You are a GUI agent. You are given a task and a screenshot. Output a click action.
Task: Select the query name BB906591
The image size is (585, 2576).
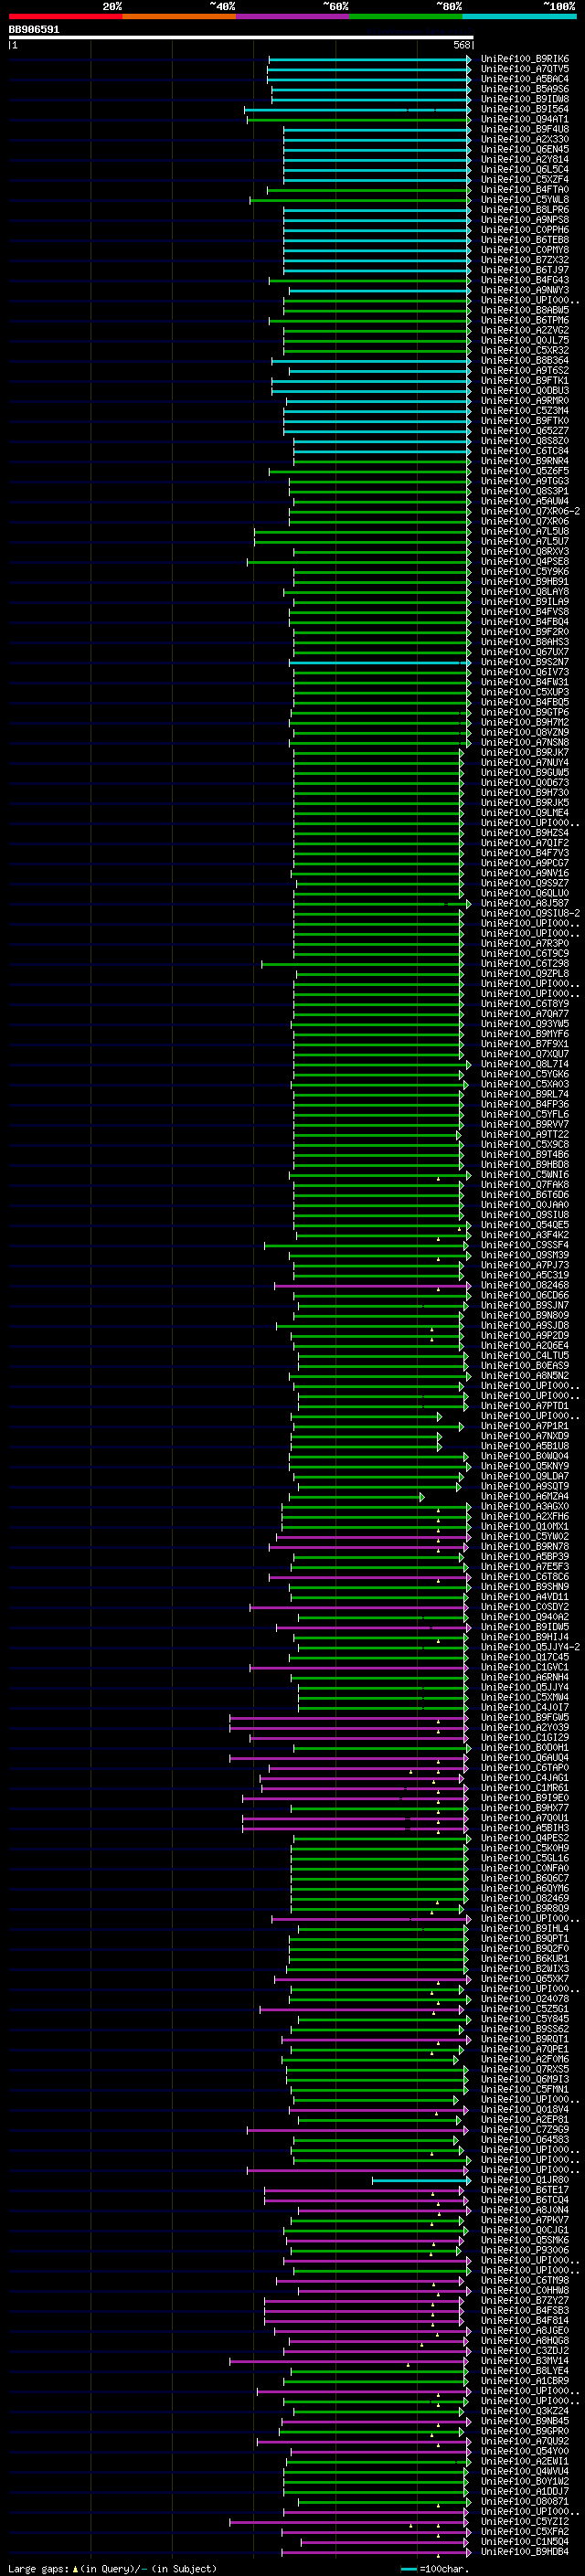click(34, 29)
